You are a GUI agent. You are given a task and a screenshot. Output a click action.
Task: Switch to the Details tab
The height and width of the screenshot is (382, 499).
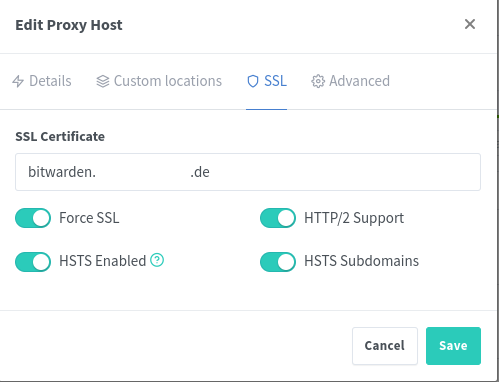(x=42, y=81)
